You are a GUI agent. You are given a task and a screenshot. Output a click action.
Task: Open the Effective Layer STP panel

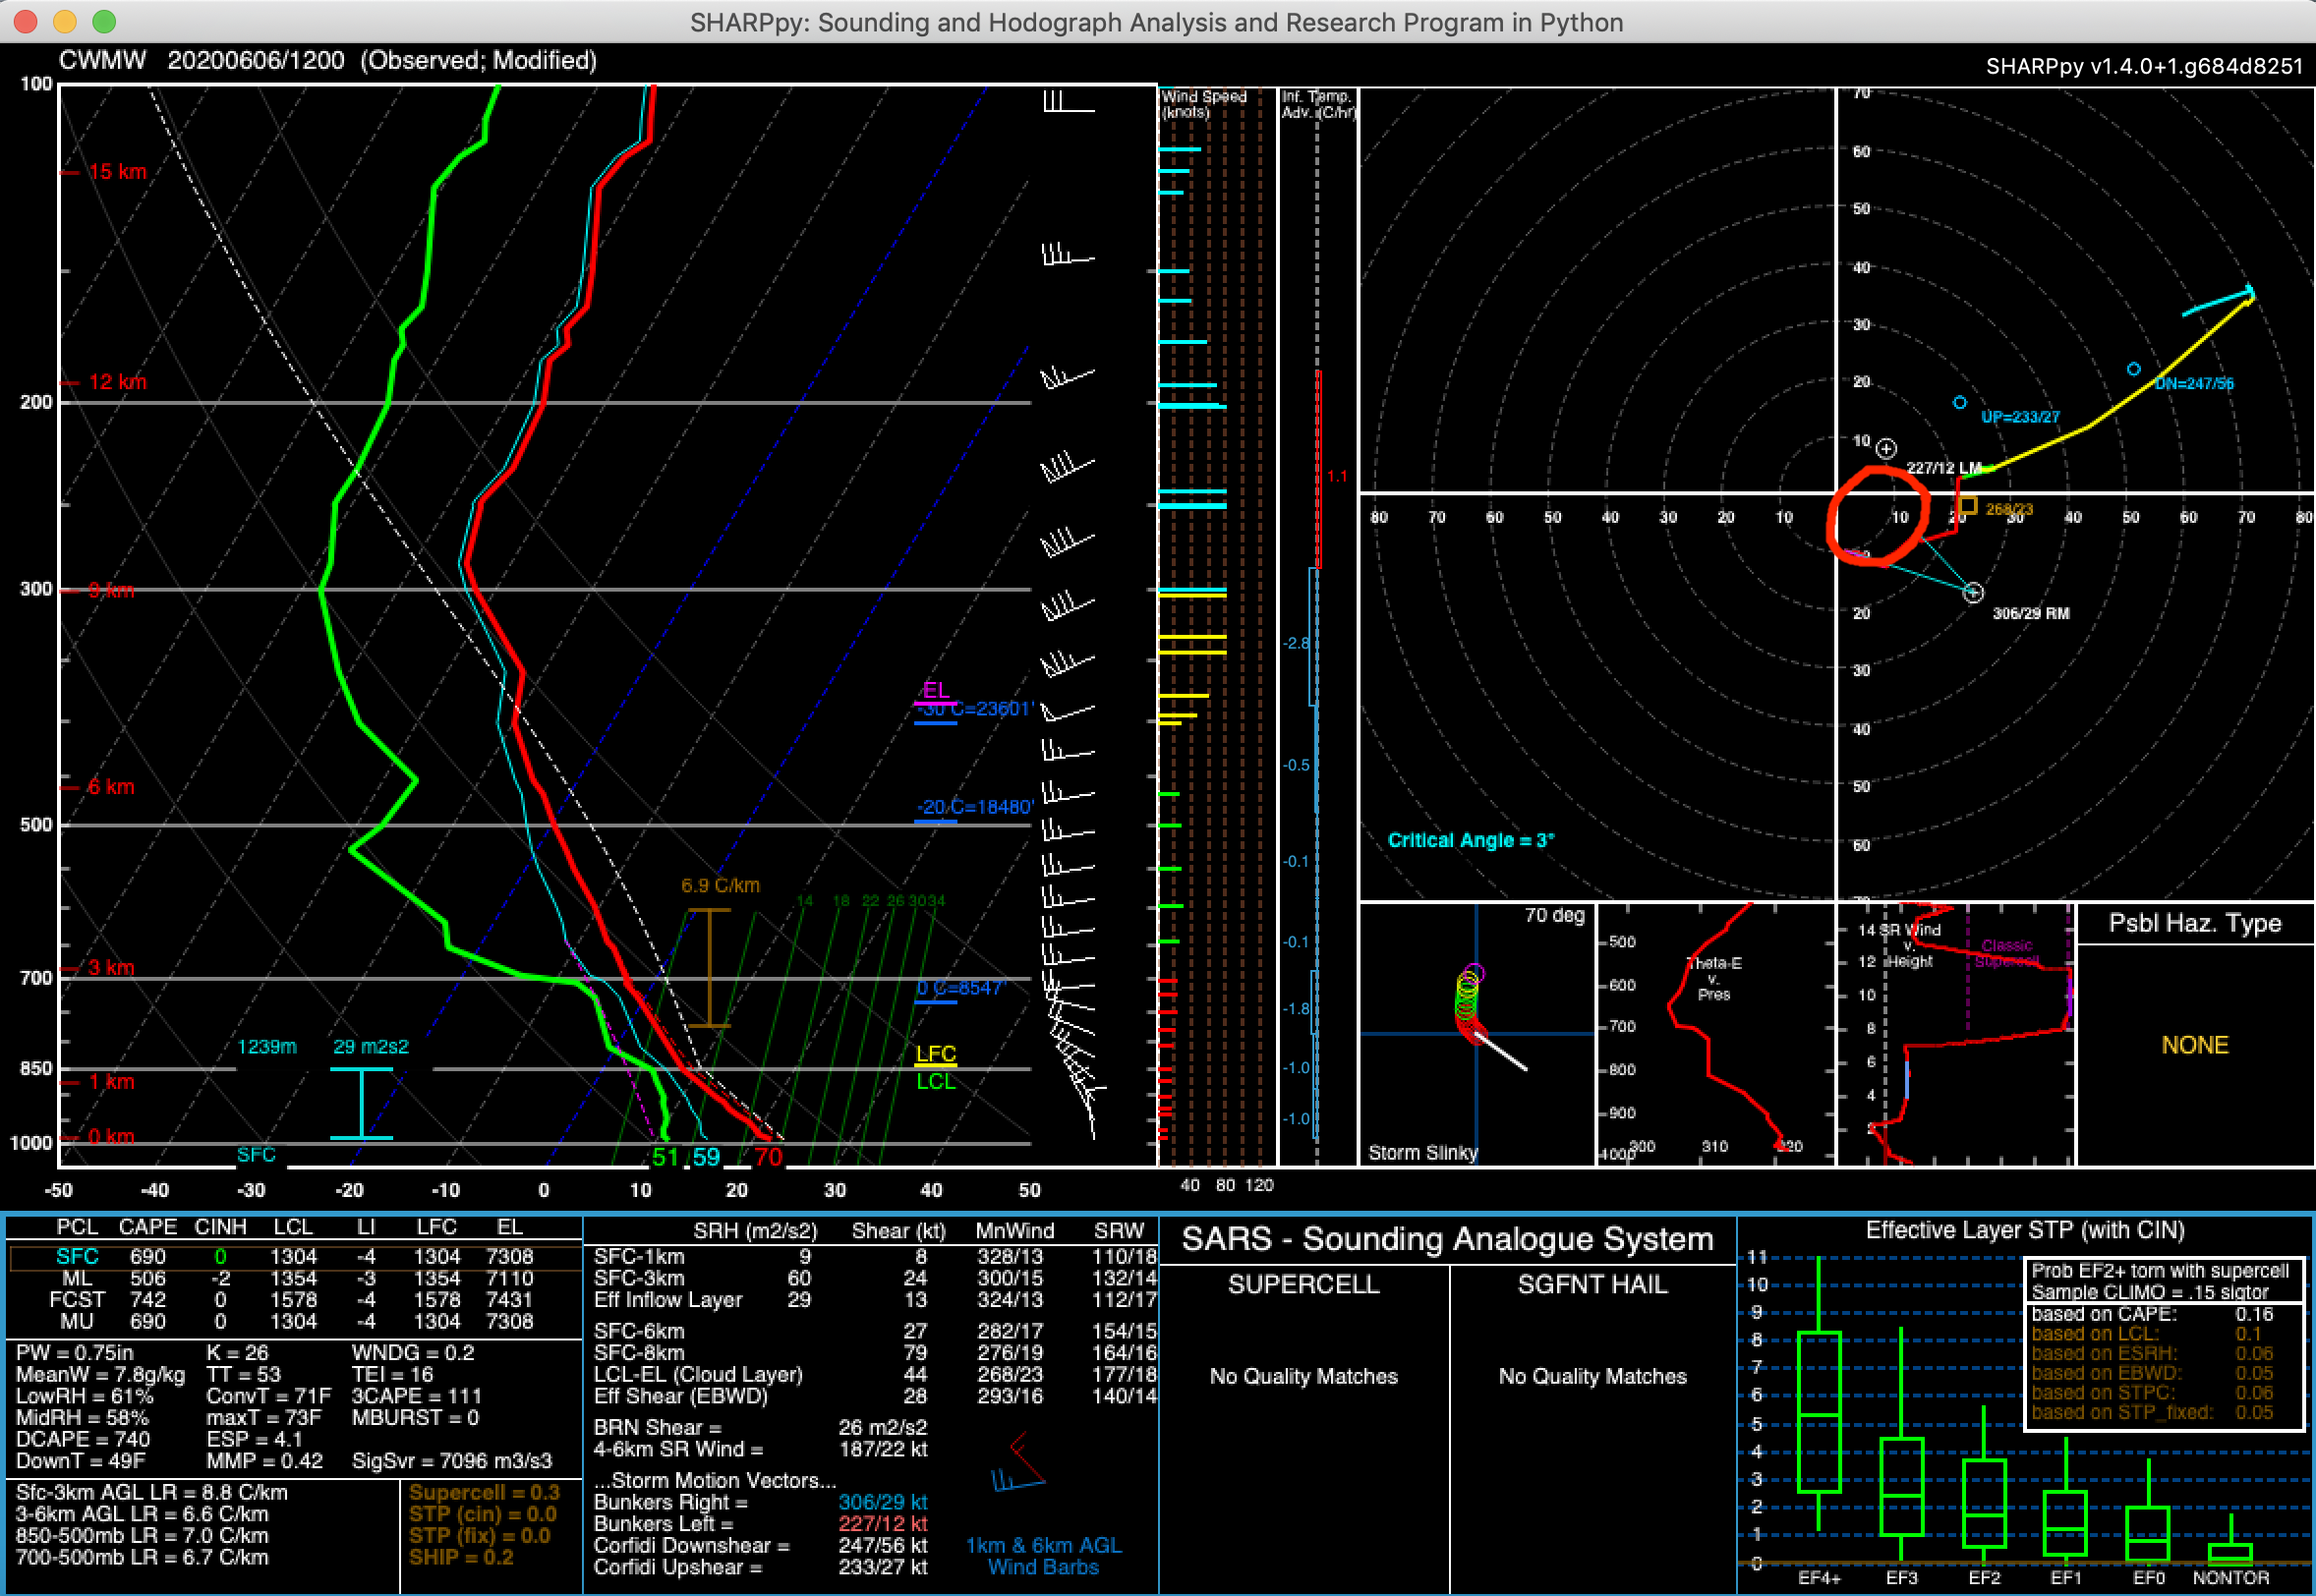pos(2024,1230)
